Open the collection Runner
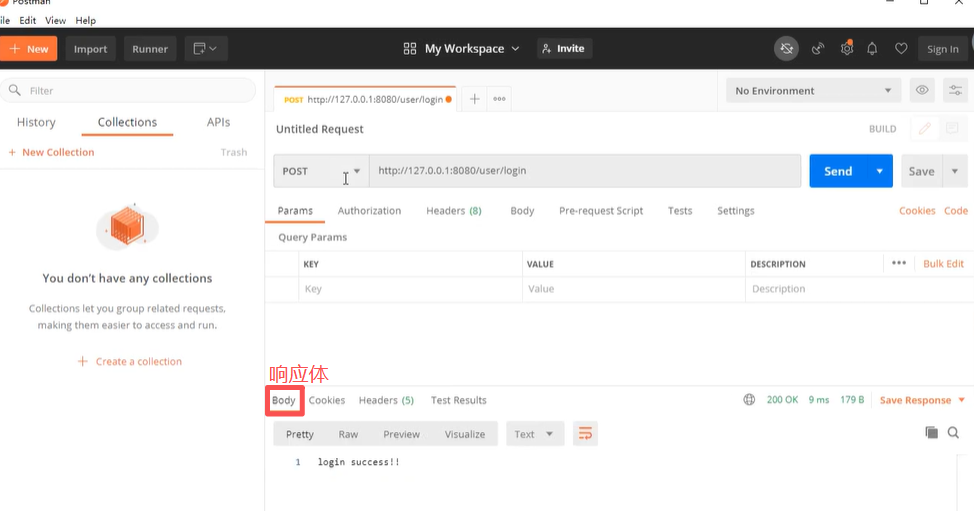This screenshot has width=974, height=511. click(150, 49)
